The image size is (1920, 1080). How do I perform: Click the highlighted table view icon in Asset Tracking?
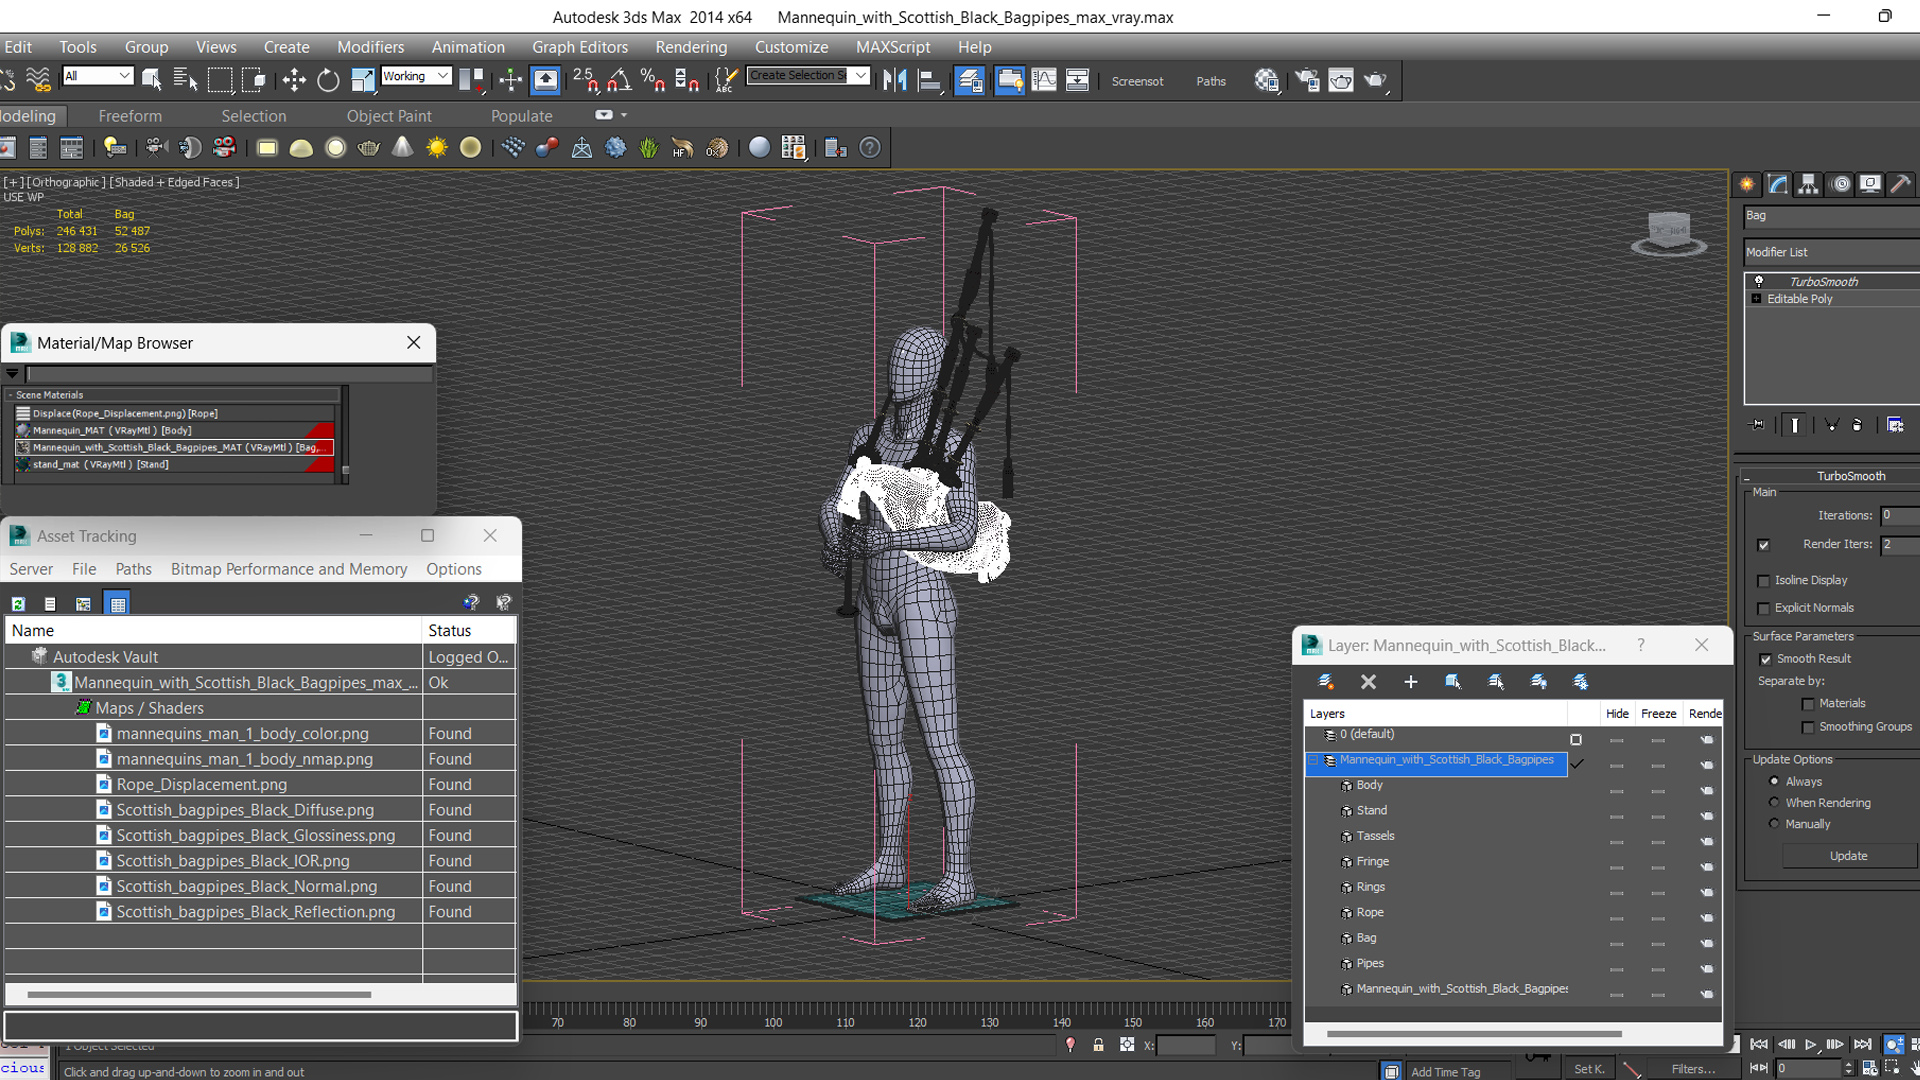tap(118, 604)
